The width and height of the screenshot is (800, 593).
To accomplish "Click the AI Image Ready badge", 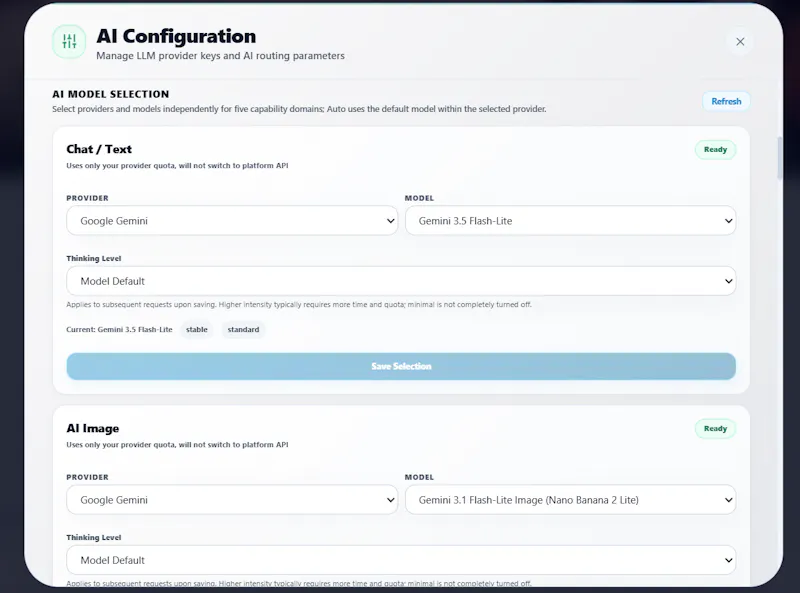I will pos(715,429).
